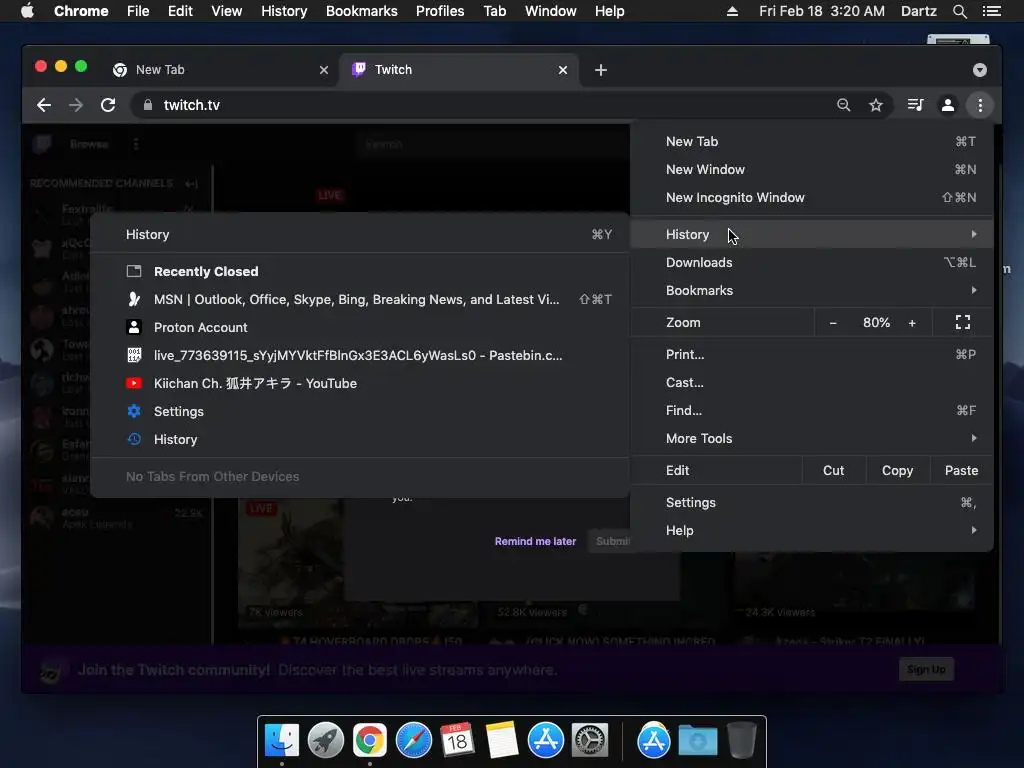Select Find... menu item

(812, 411)
